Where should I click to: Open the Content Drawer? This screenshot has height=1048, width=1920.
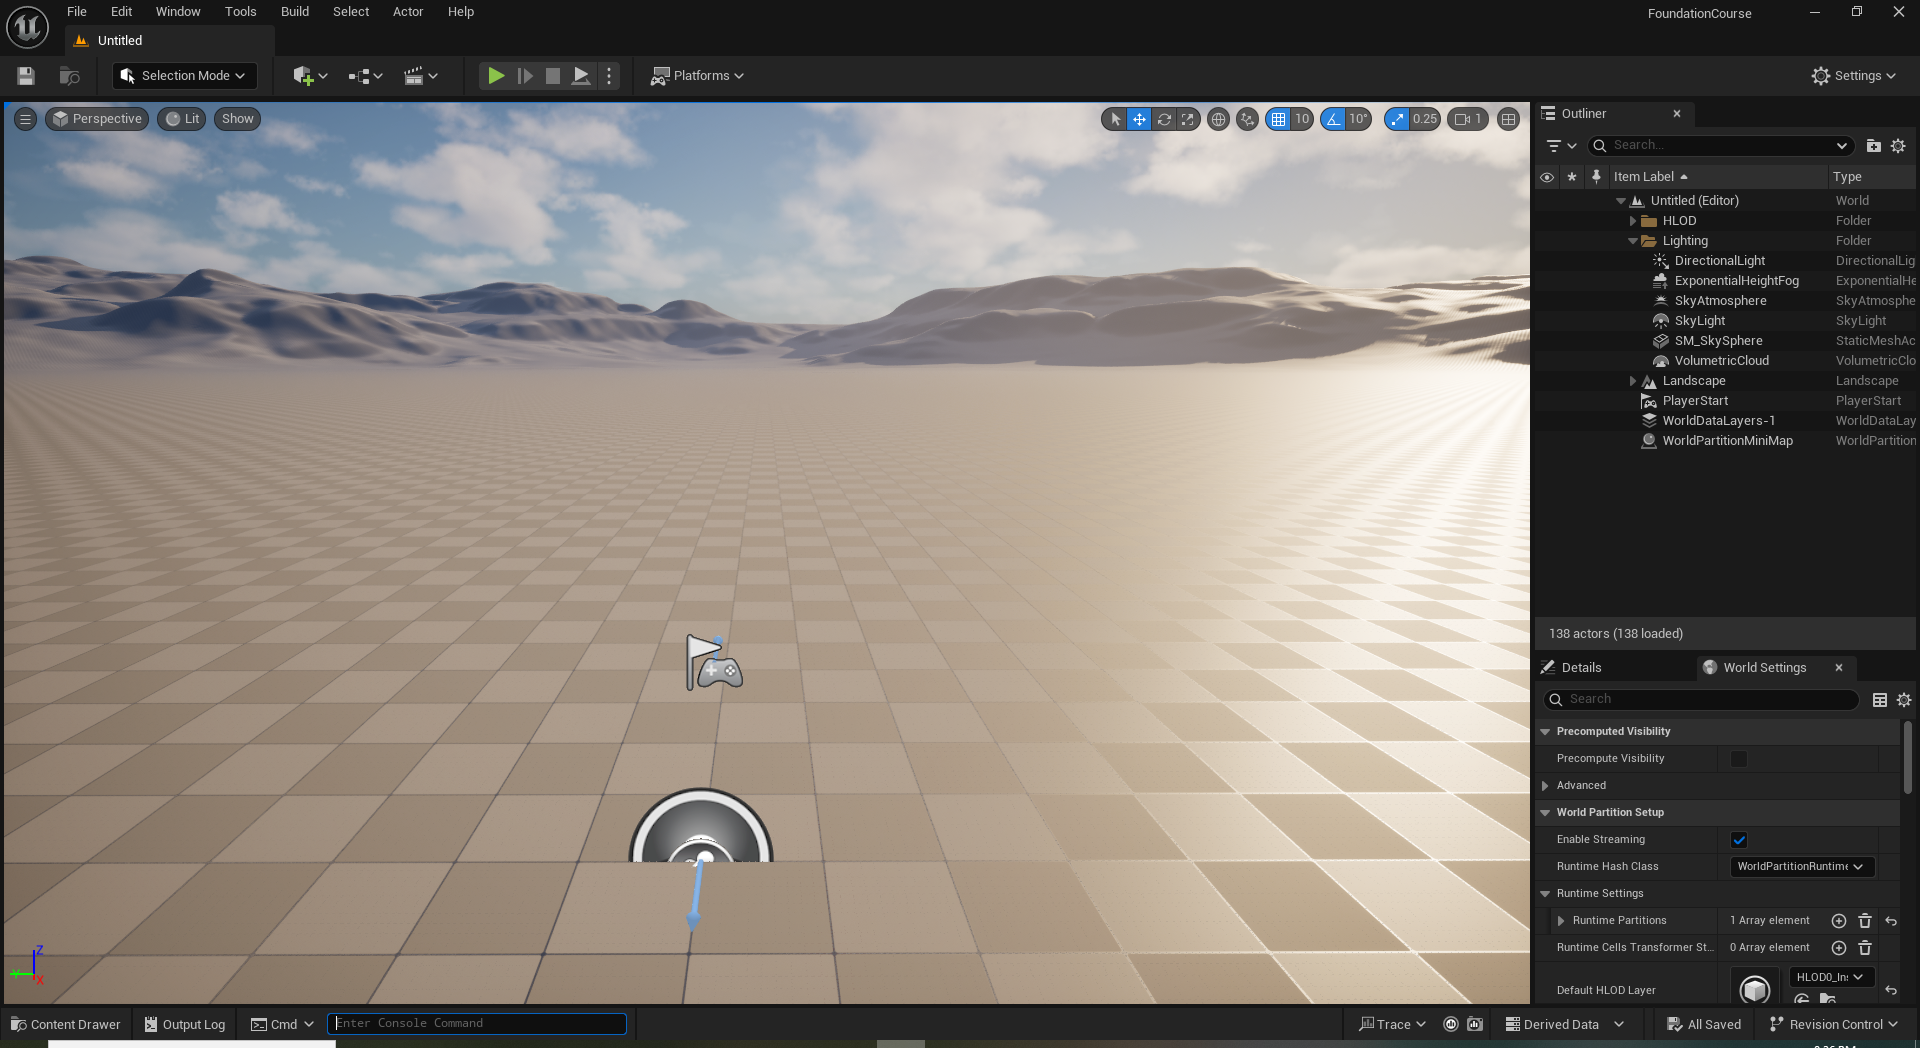click(65, 1024)
